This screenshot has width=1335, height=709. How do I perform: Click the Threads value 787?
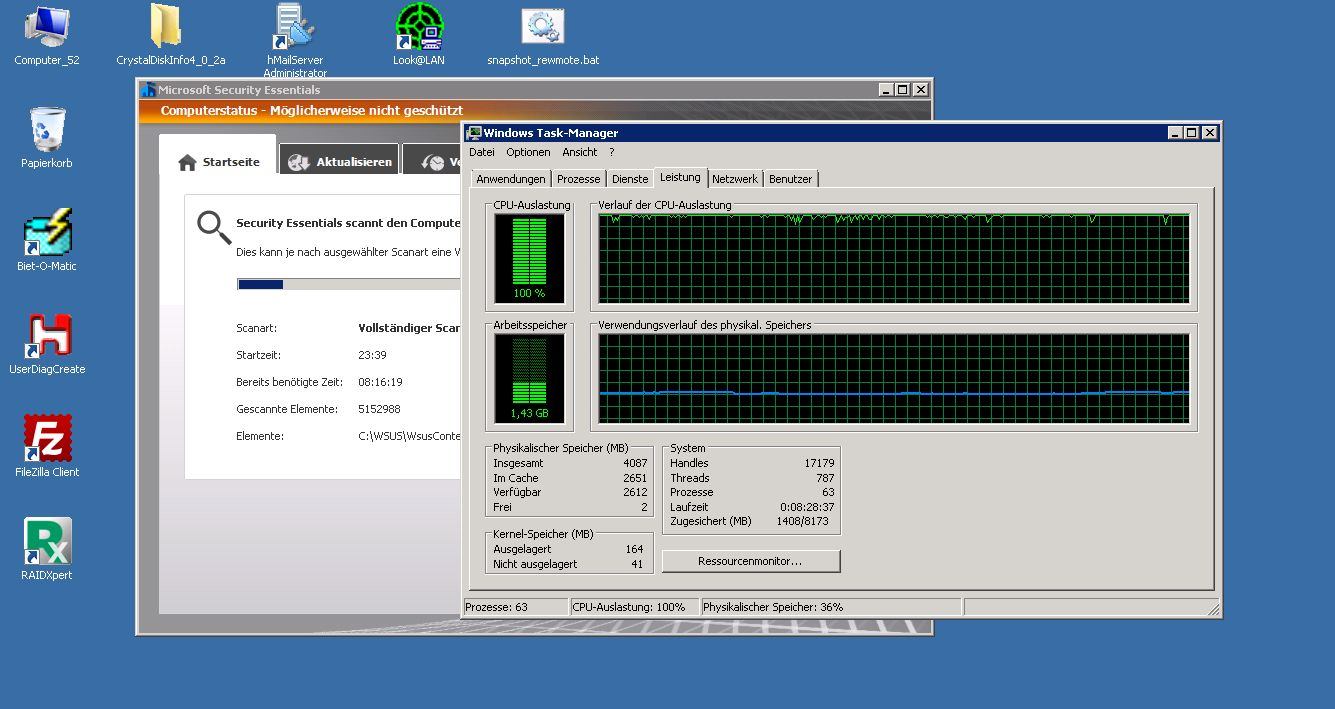click(825, 478)
